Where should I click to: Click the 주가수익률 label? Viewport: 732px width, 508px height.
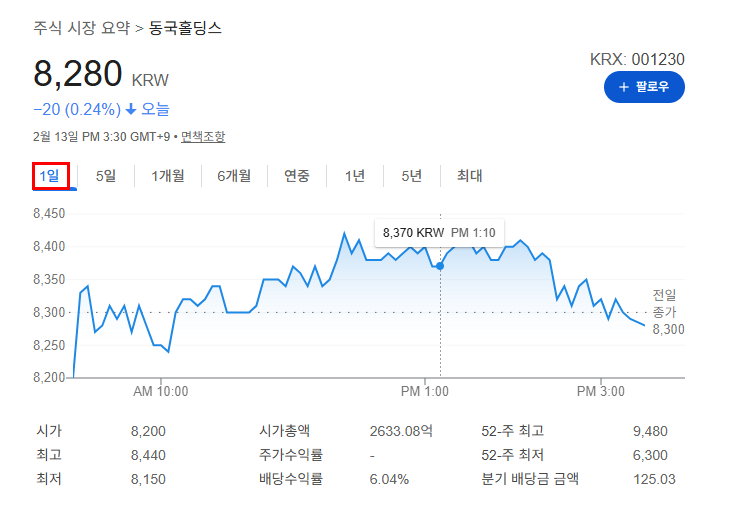291,455
